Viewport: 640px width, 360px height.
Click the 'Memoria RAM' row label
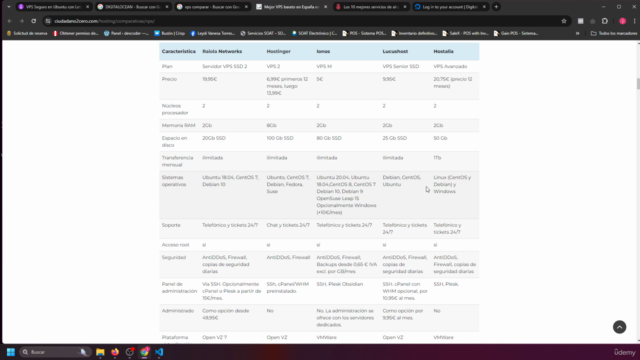point(178,125)
